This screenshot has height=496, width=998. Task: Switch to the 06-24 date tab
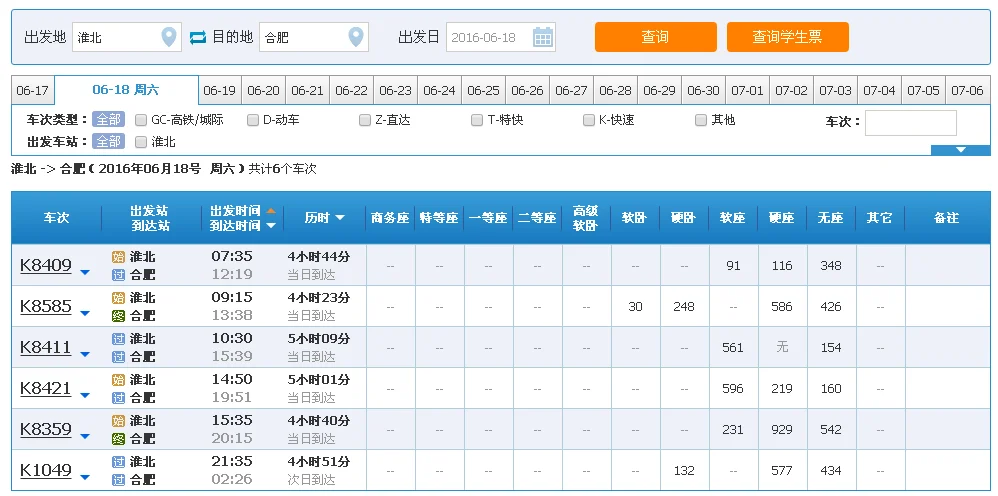coord(439,90)
